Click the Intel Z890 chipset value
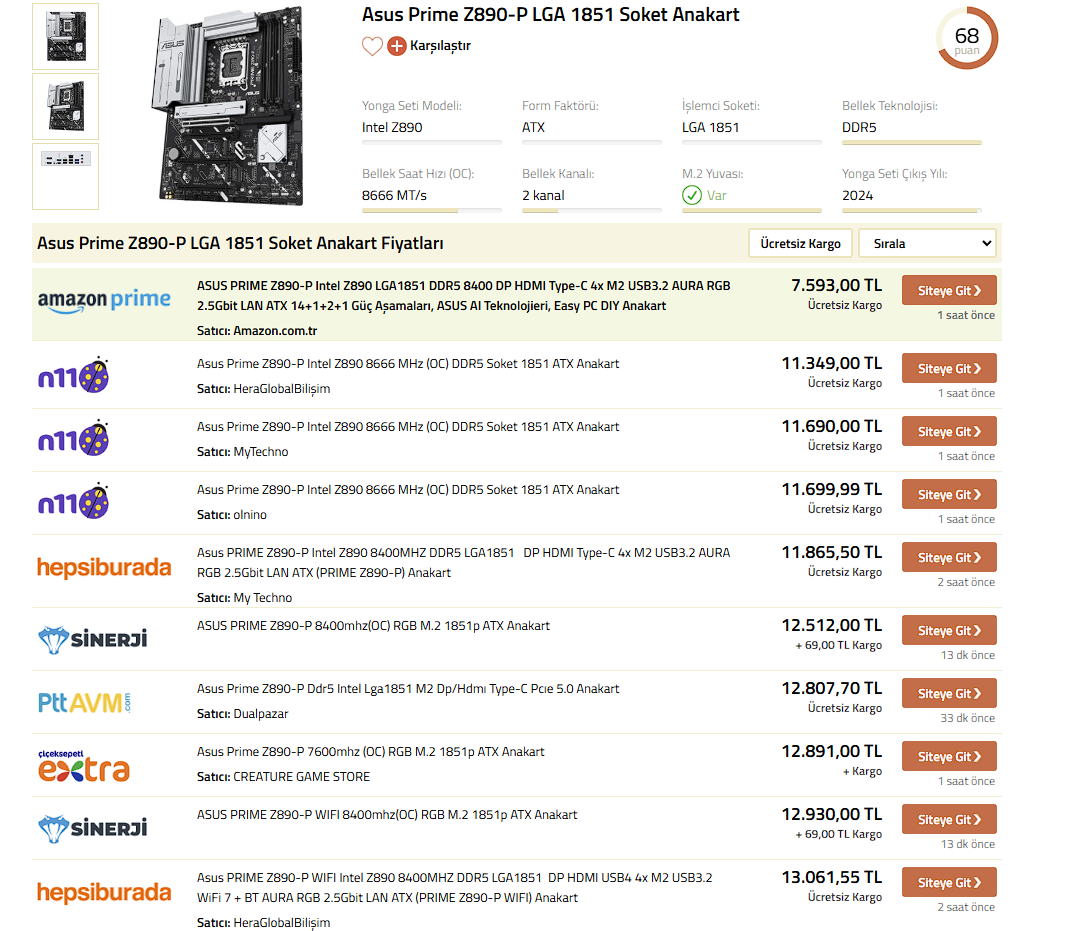Screen dimensions: 1092x931 click(x=392, y=127)
